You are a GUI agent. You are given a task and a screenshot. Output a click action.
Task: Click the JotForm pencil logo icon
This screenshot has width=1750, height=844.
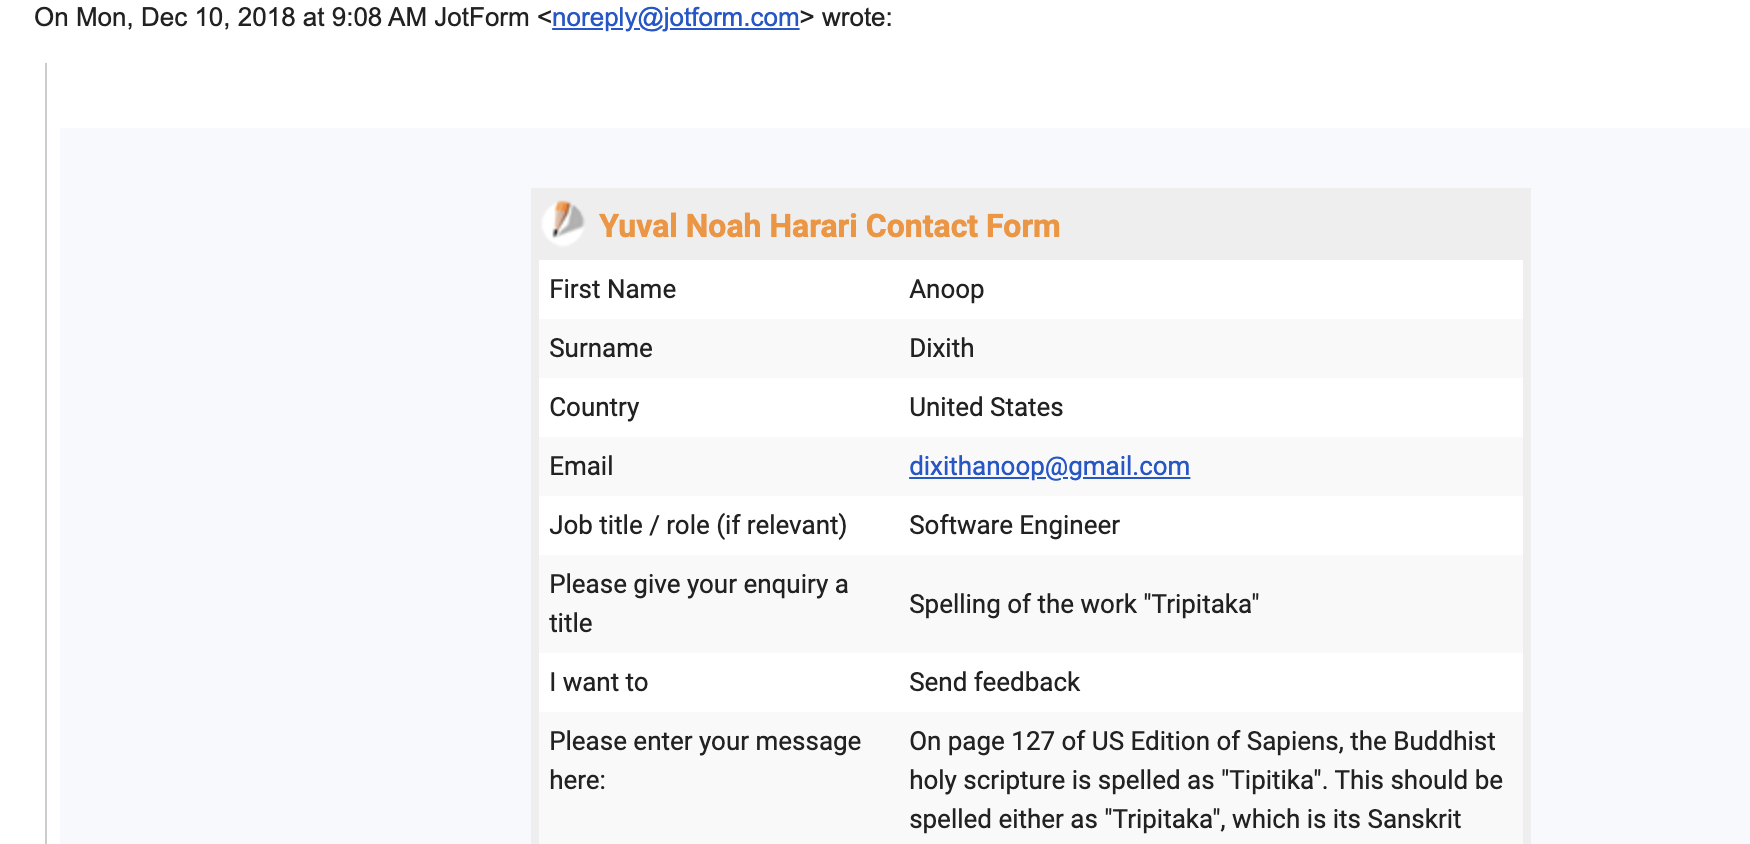point(564,222)
